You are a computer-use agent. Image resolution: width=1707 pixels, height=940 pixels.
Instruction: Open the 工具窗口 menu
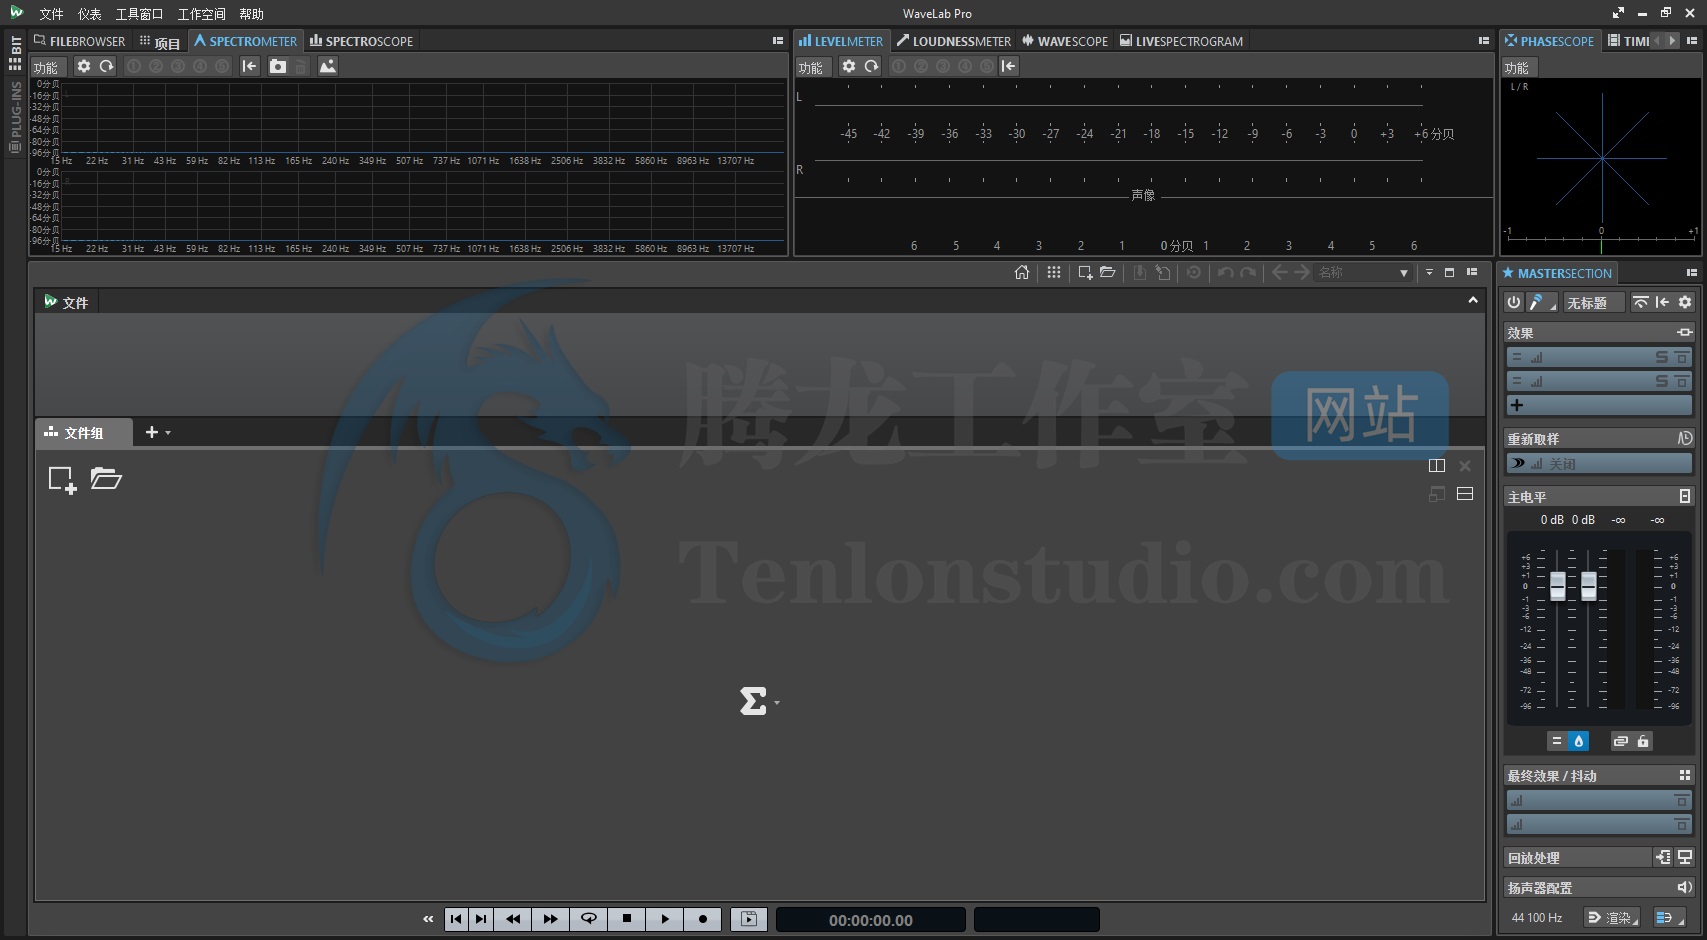139,14
